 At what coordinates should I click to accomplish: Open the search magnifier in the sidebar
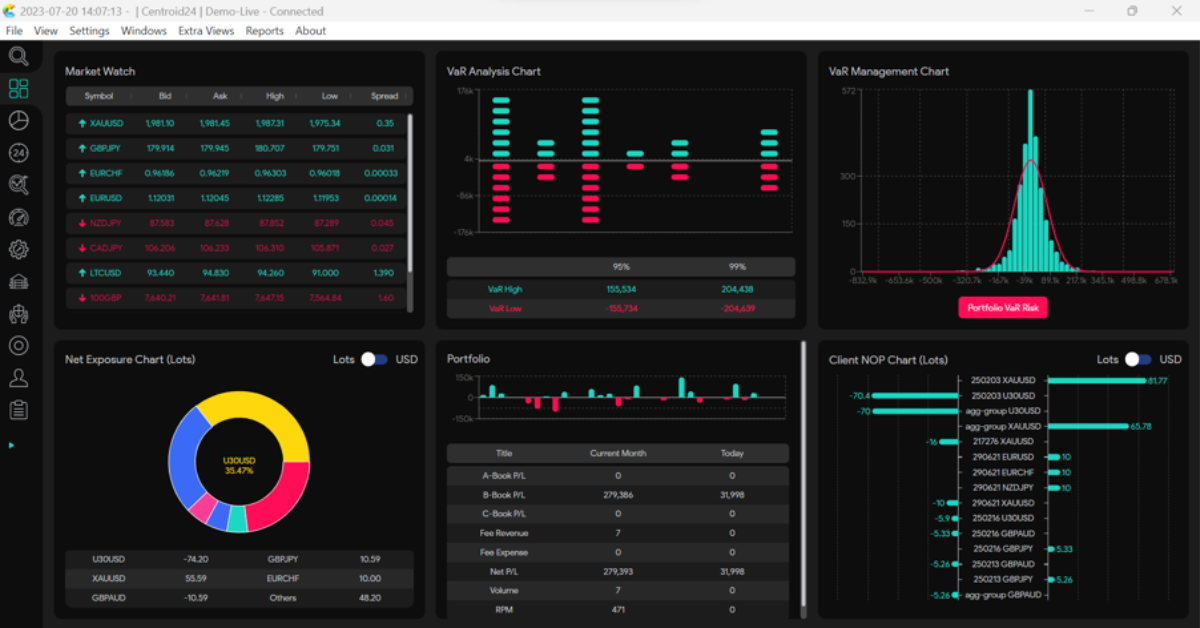pos(18,56)
